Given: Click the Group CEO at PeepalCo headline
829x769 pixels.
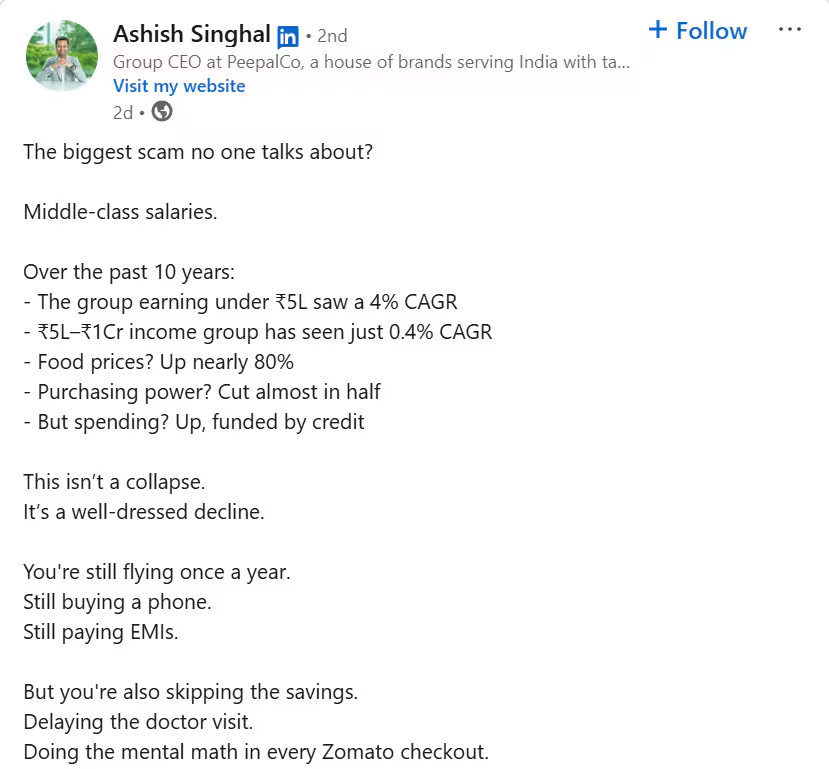Looking at the screenshot, I should click(x=371, y=62).
